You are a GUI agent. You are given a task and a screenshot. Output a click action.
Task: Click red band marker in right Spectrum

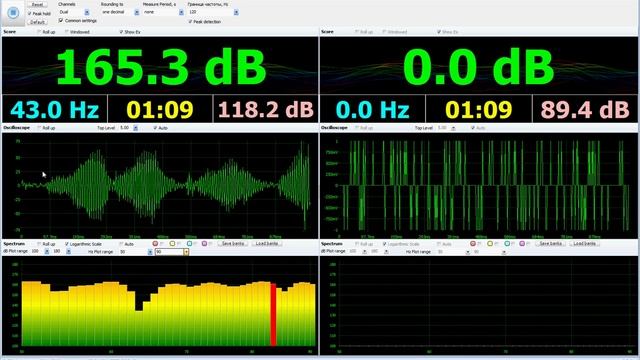[473, 244]
